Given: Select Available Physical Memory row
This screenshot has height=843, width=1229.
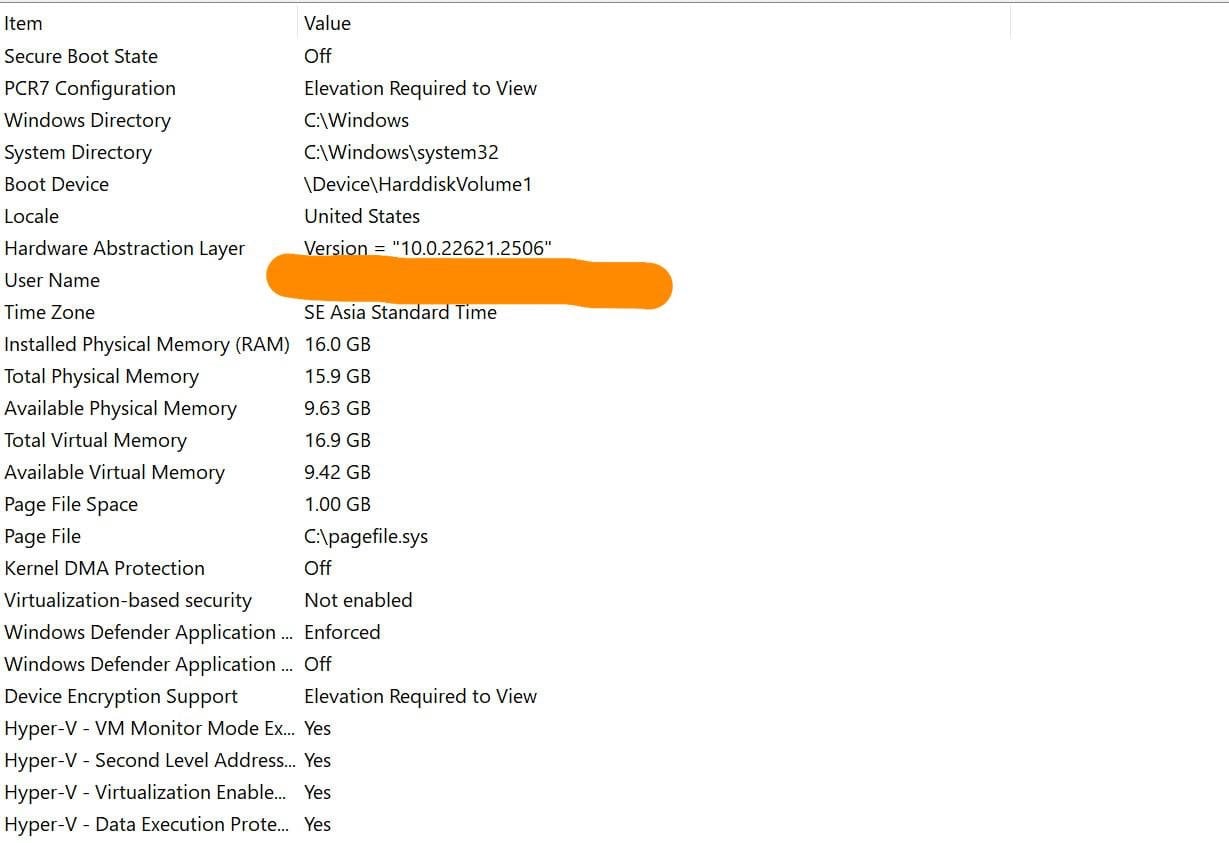Looking at the screenshot, I should [x=121, y=408].
